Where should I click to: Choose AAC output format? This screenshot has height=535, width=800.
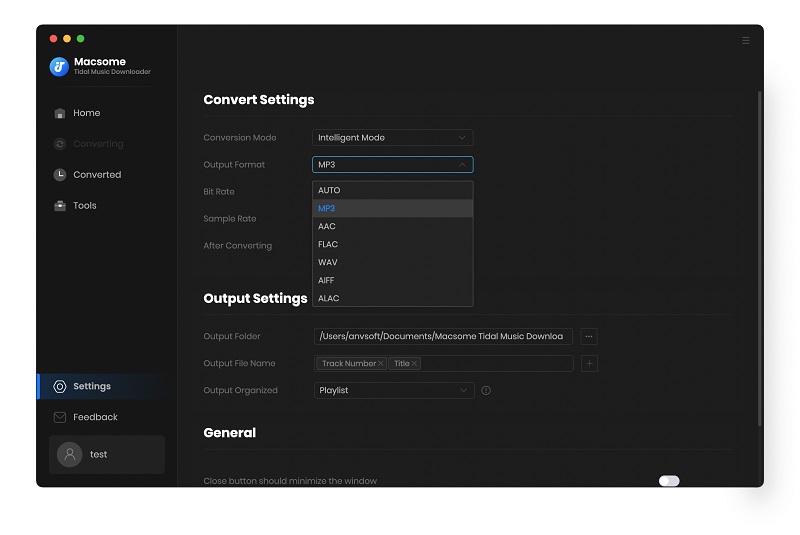(x=392, y=226)
